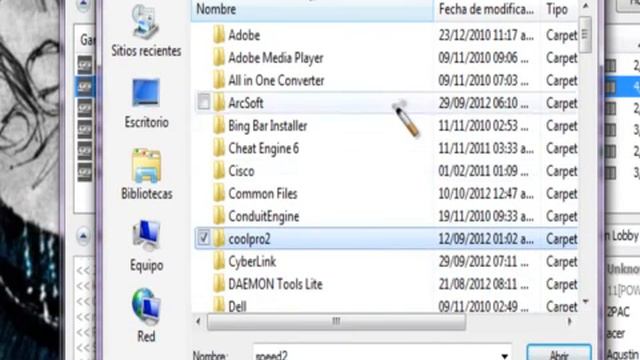Click the DAEMON Tools Lite name
The width and height of the screenshot is (640, 360).
click(x=275, y=284)
